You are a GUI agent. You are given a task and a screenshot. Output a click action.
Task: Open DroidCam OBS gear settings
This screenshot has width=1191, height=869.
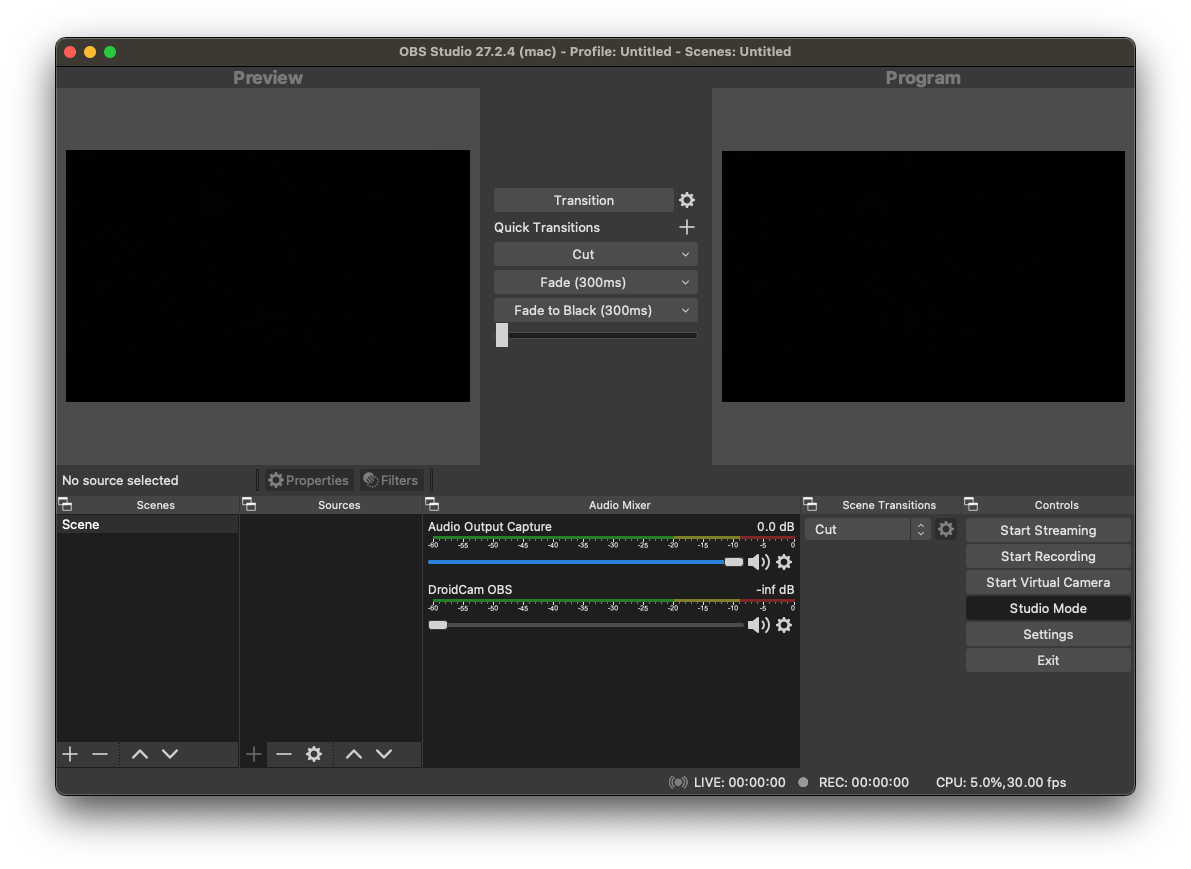tap(784, 625)
